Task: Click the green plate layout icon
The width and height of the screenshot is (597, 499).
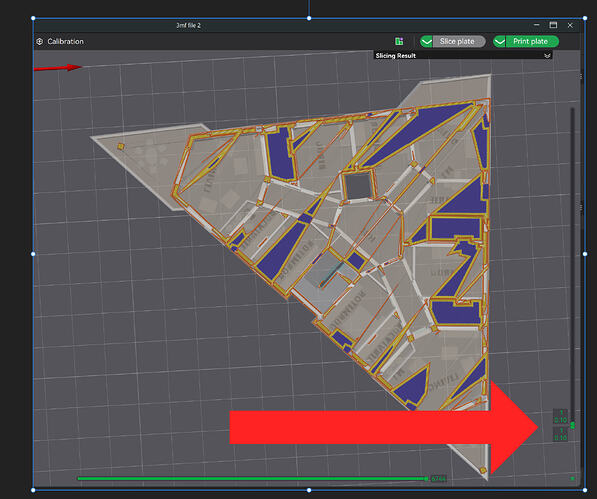Action: 399,41
